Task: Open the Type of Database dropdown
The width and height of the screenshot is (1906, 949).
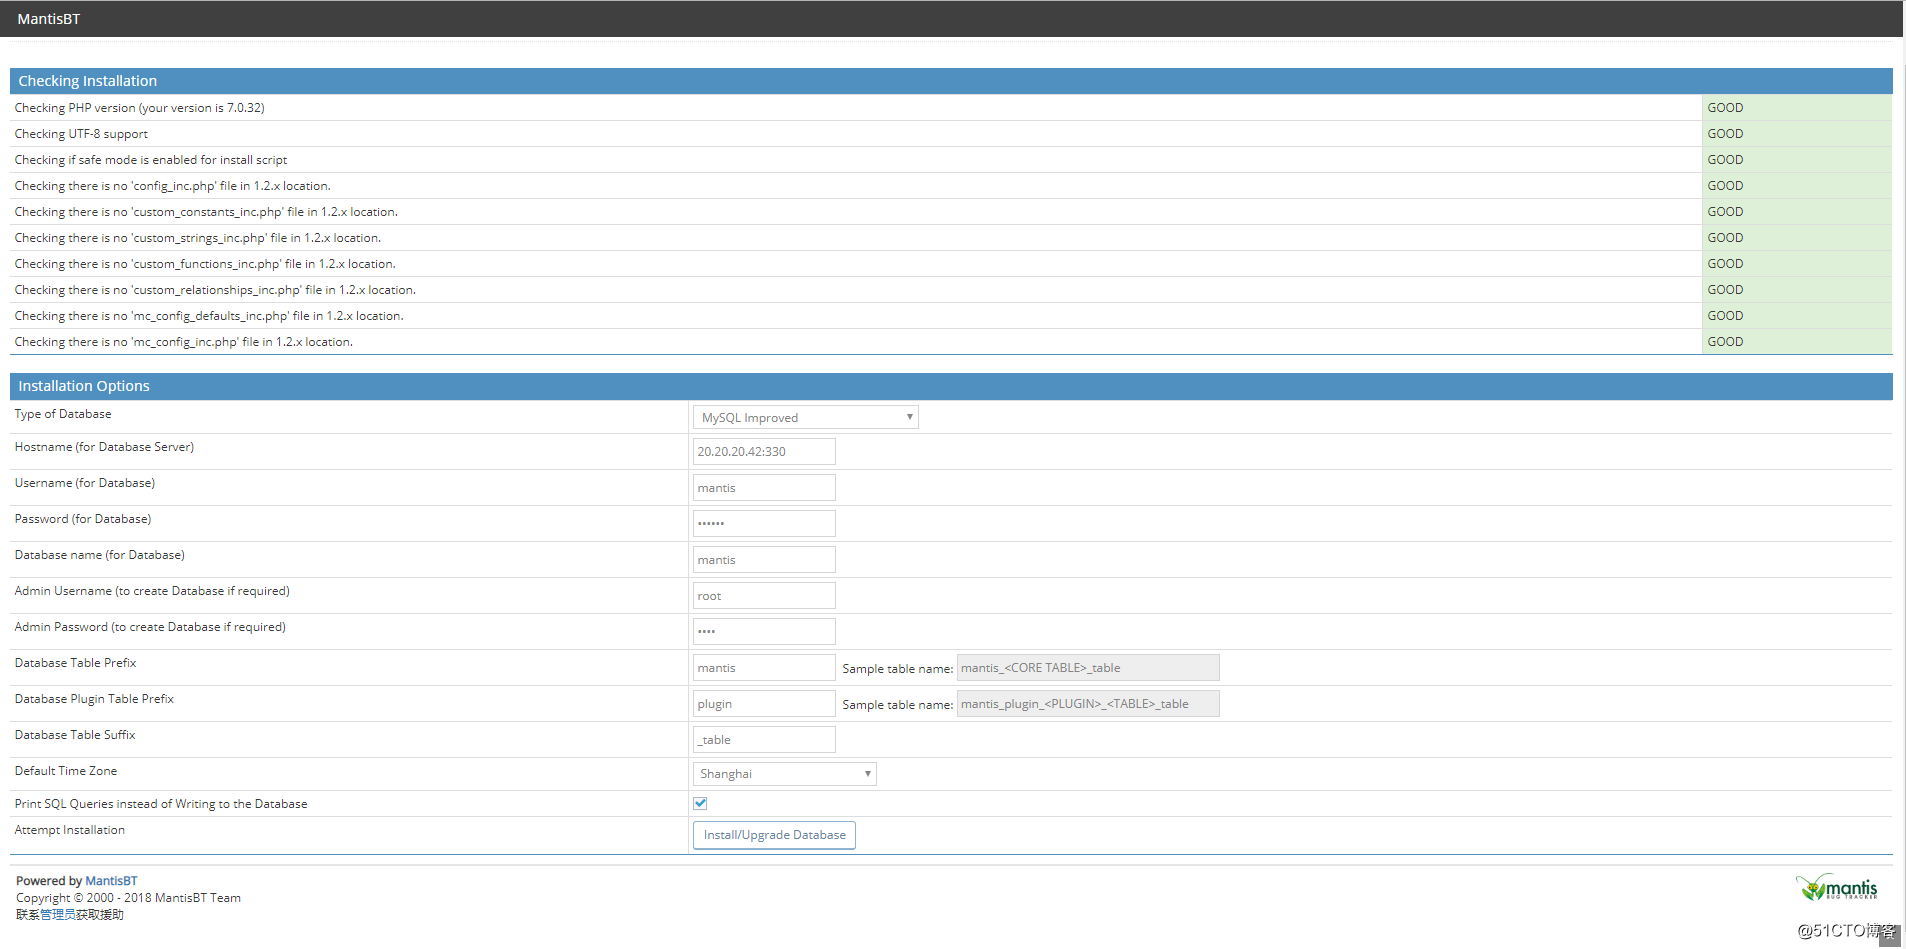Action: [805, 417]
